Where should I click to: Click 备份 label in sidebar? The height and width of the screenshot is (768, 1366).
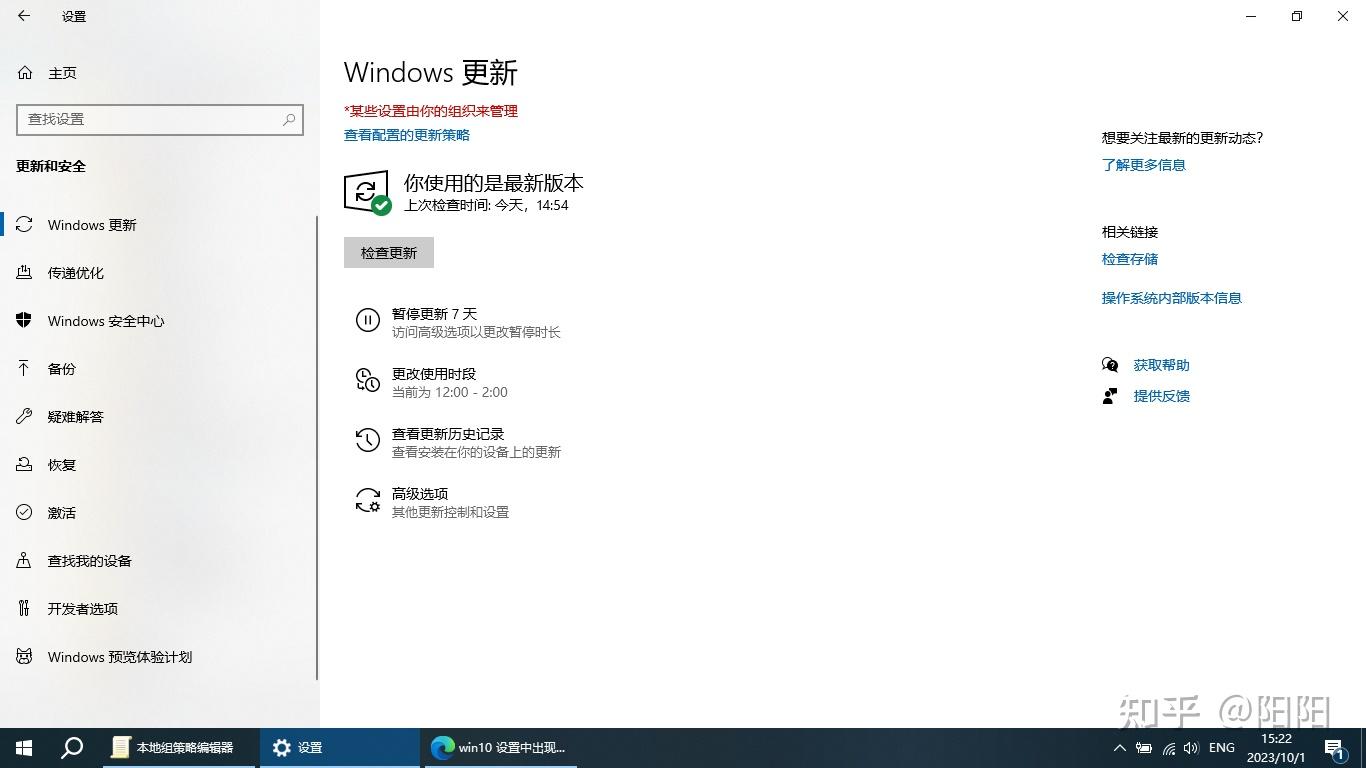tap(62, 369)
